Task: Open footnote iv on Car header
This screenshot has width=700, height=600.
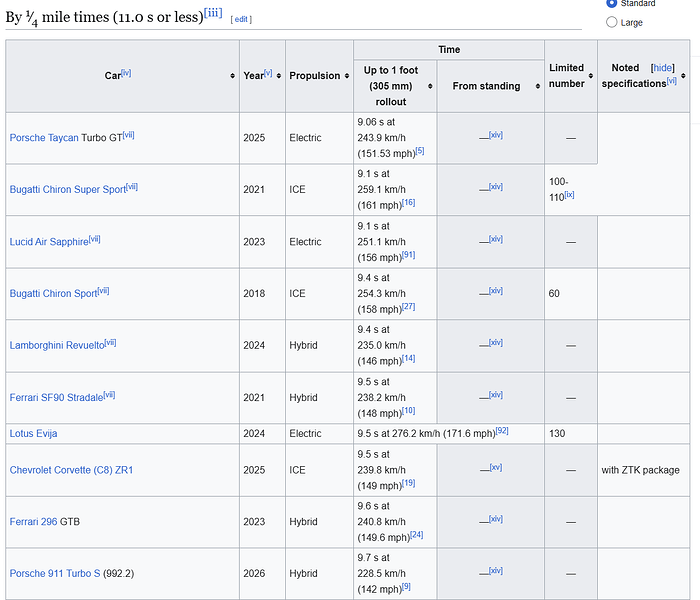Action: click(x=126, y=73)
